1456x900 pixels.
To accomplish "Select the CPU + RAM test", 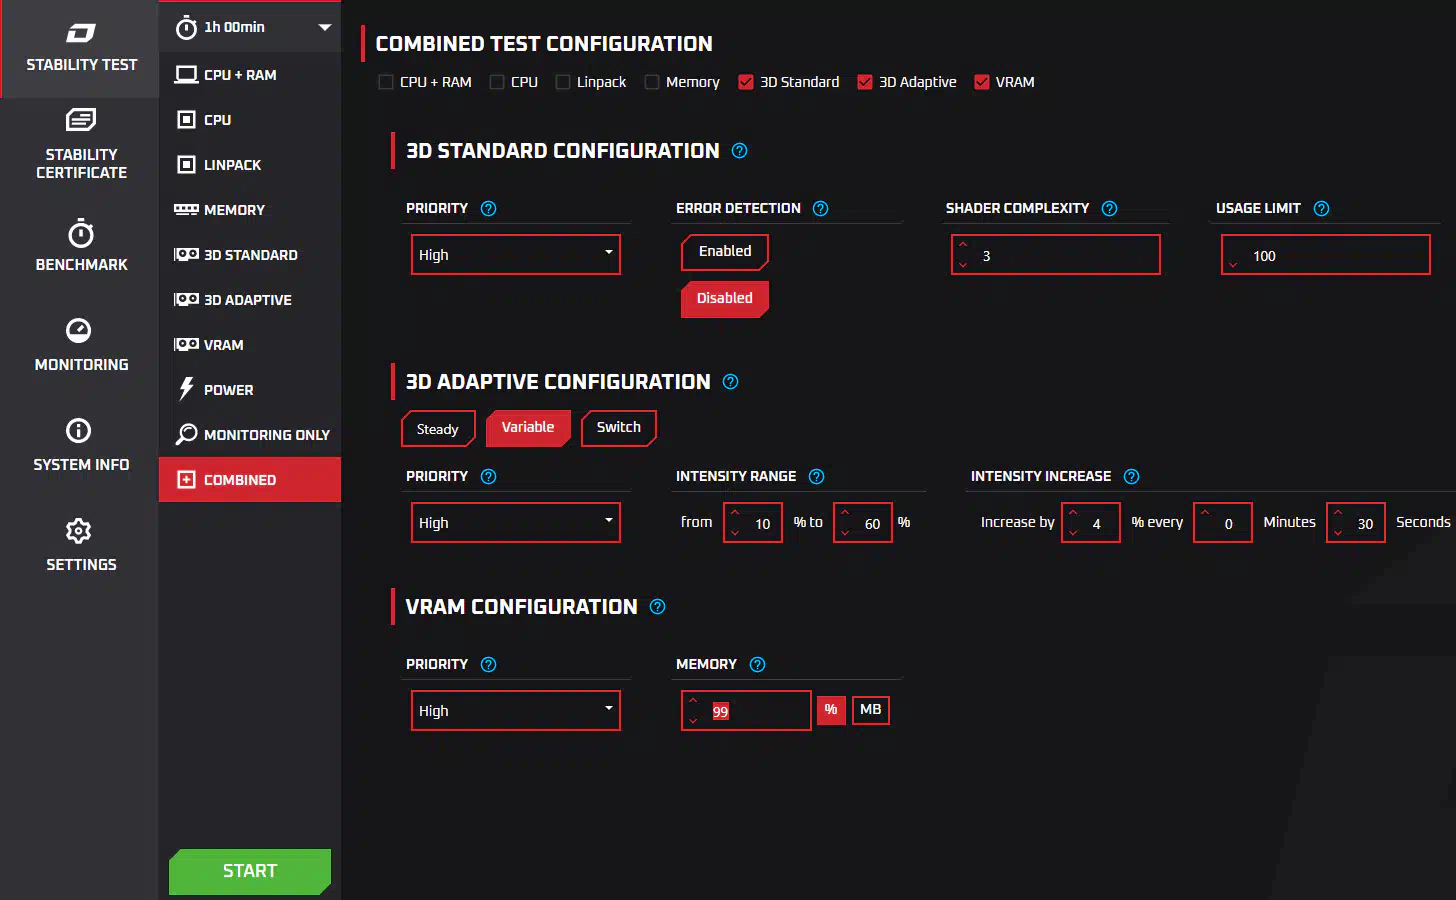I will tap(250, 75).
